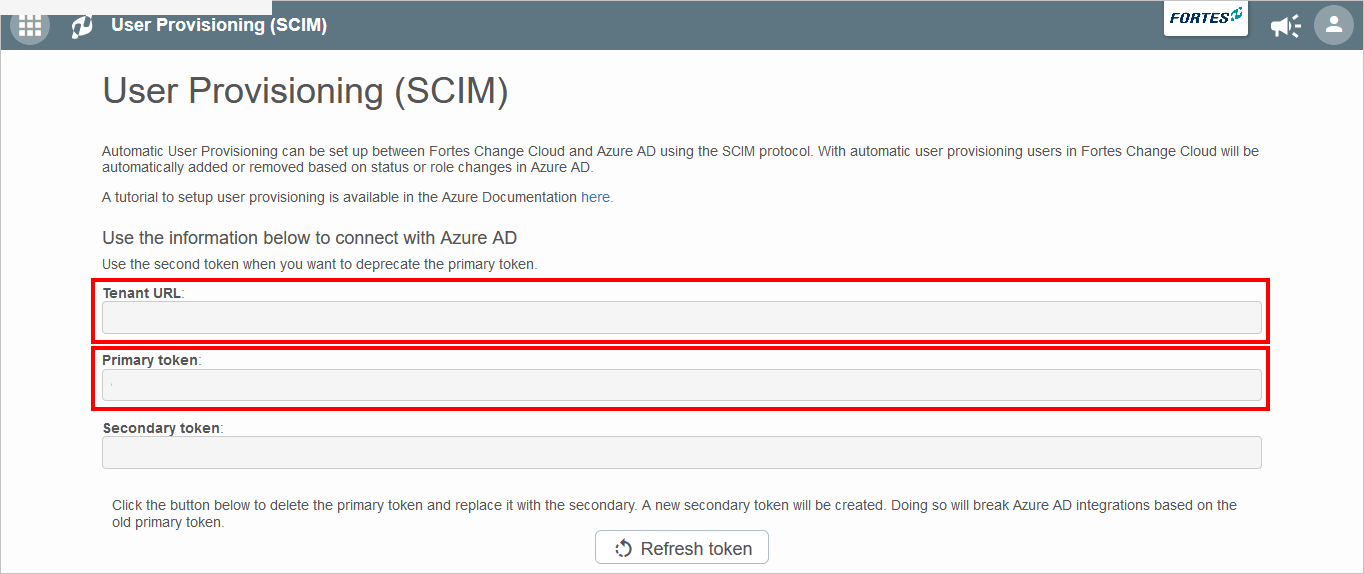Click the warning text about deleting primary token
Image resolution: width=1364 pixels, height=574 pixels.
click(674, 514)
